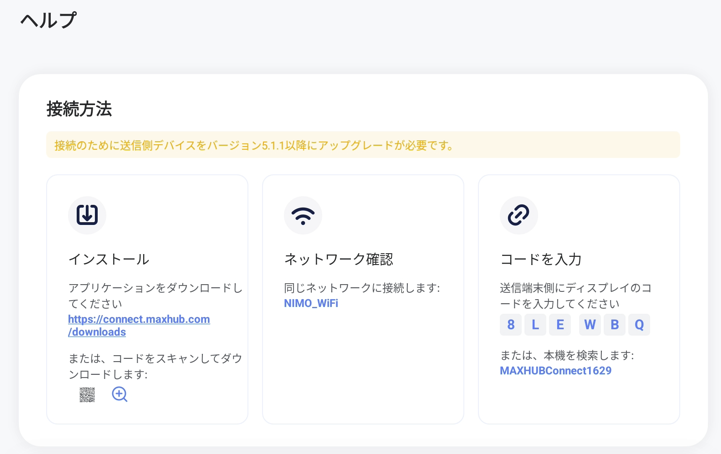
Task: Click the ネットワーク確認 card heading
Action: pyautogui.click(x=338, y=259)
